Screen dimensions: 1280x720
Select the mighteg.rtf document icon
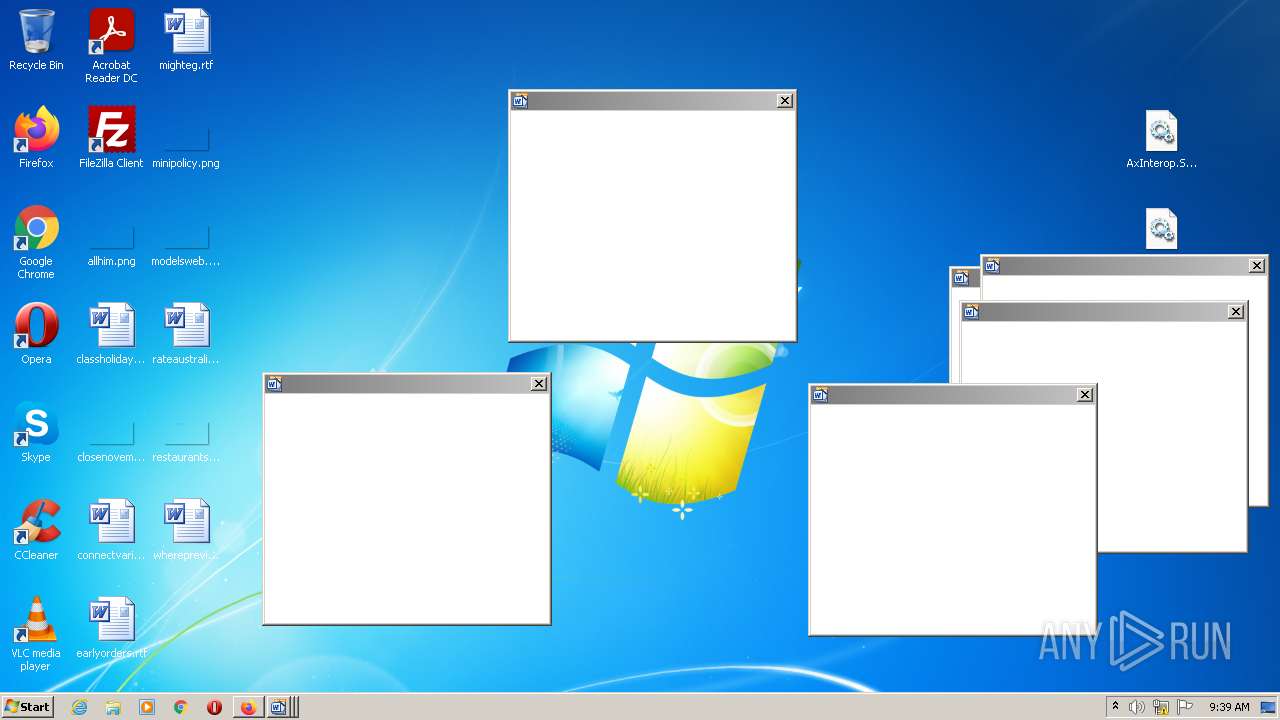[186, 40]
